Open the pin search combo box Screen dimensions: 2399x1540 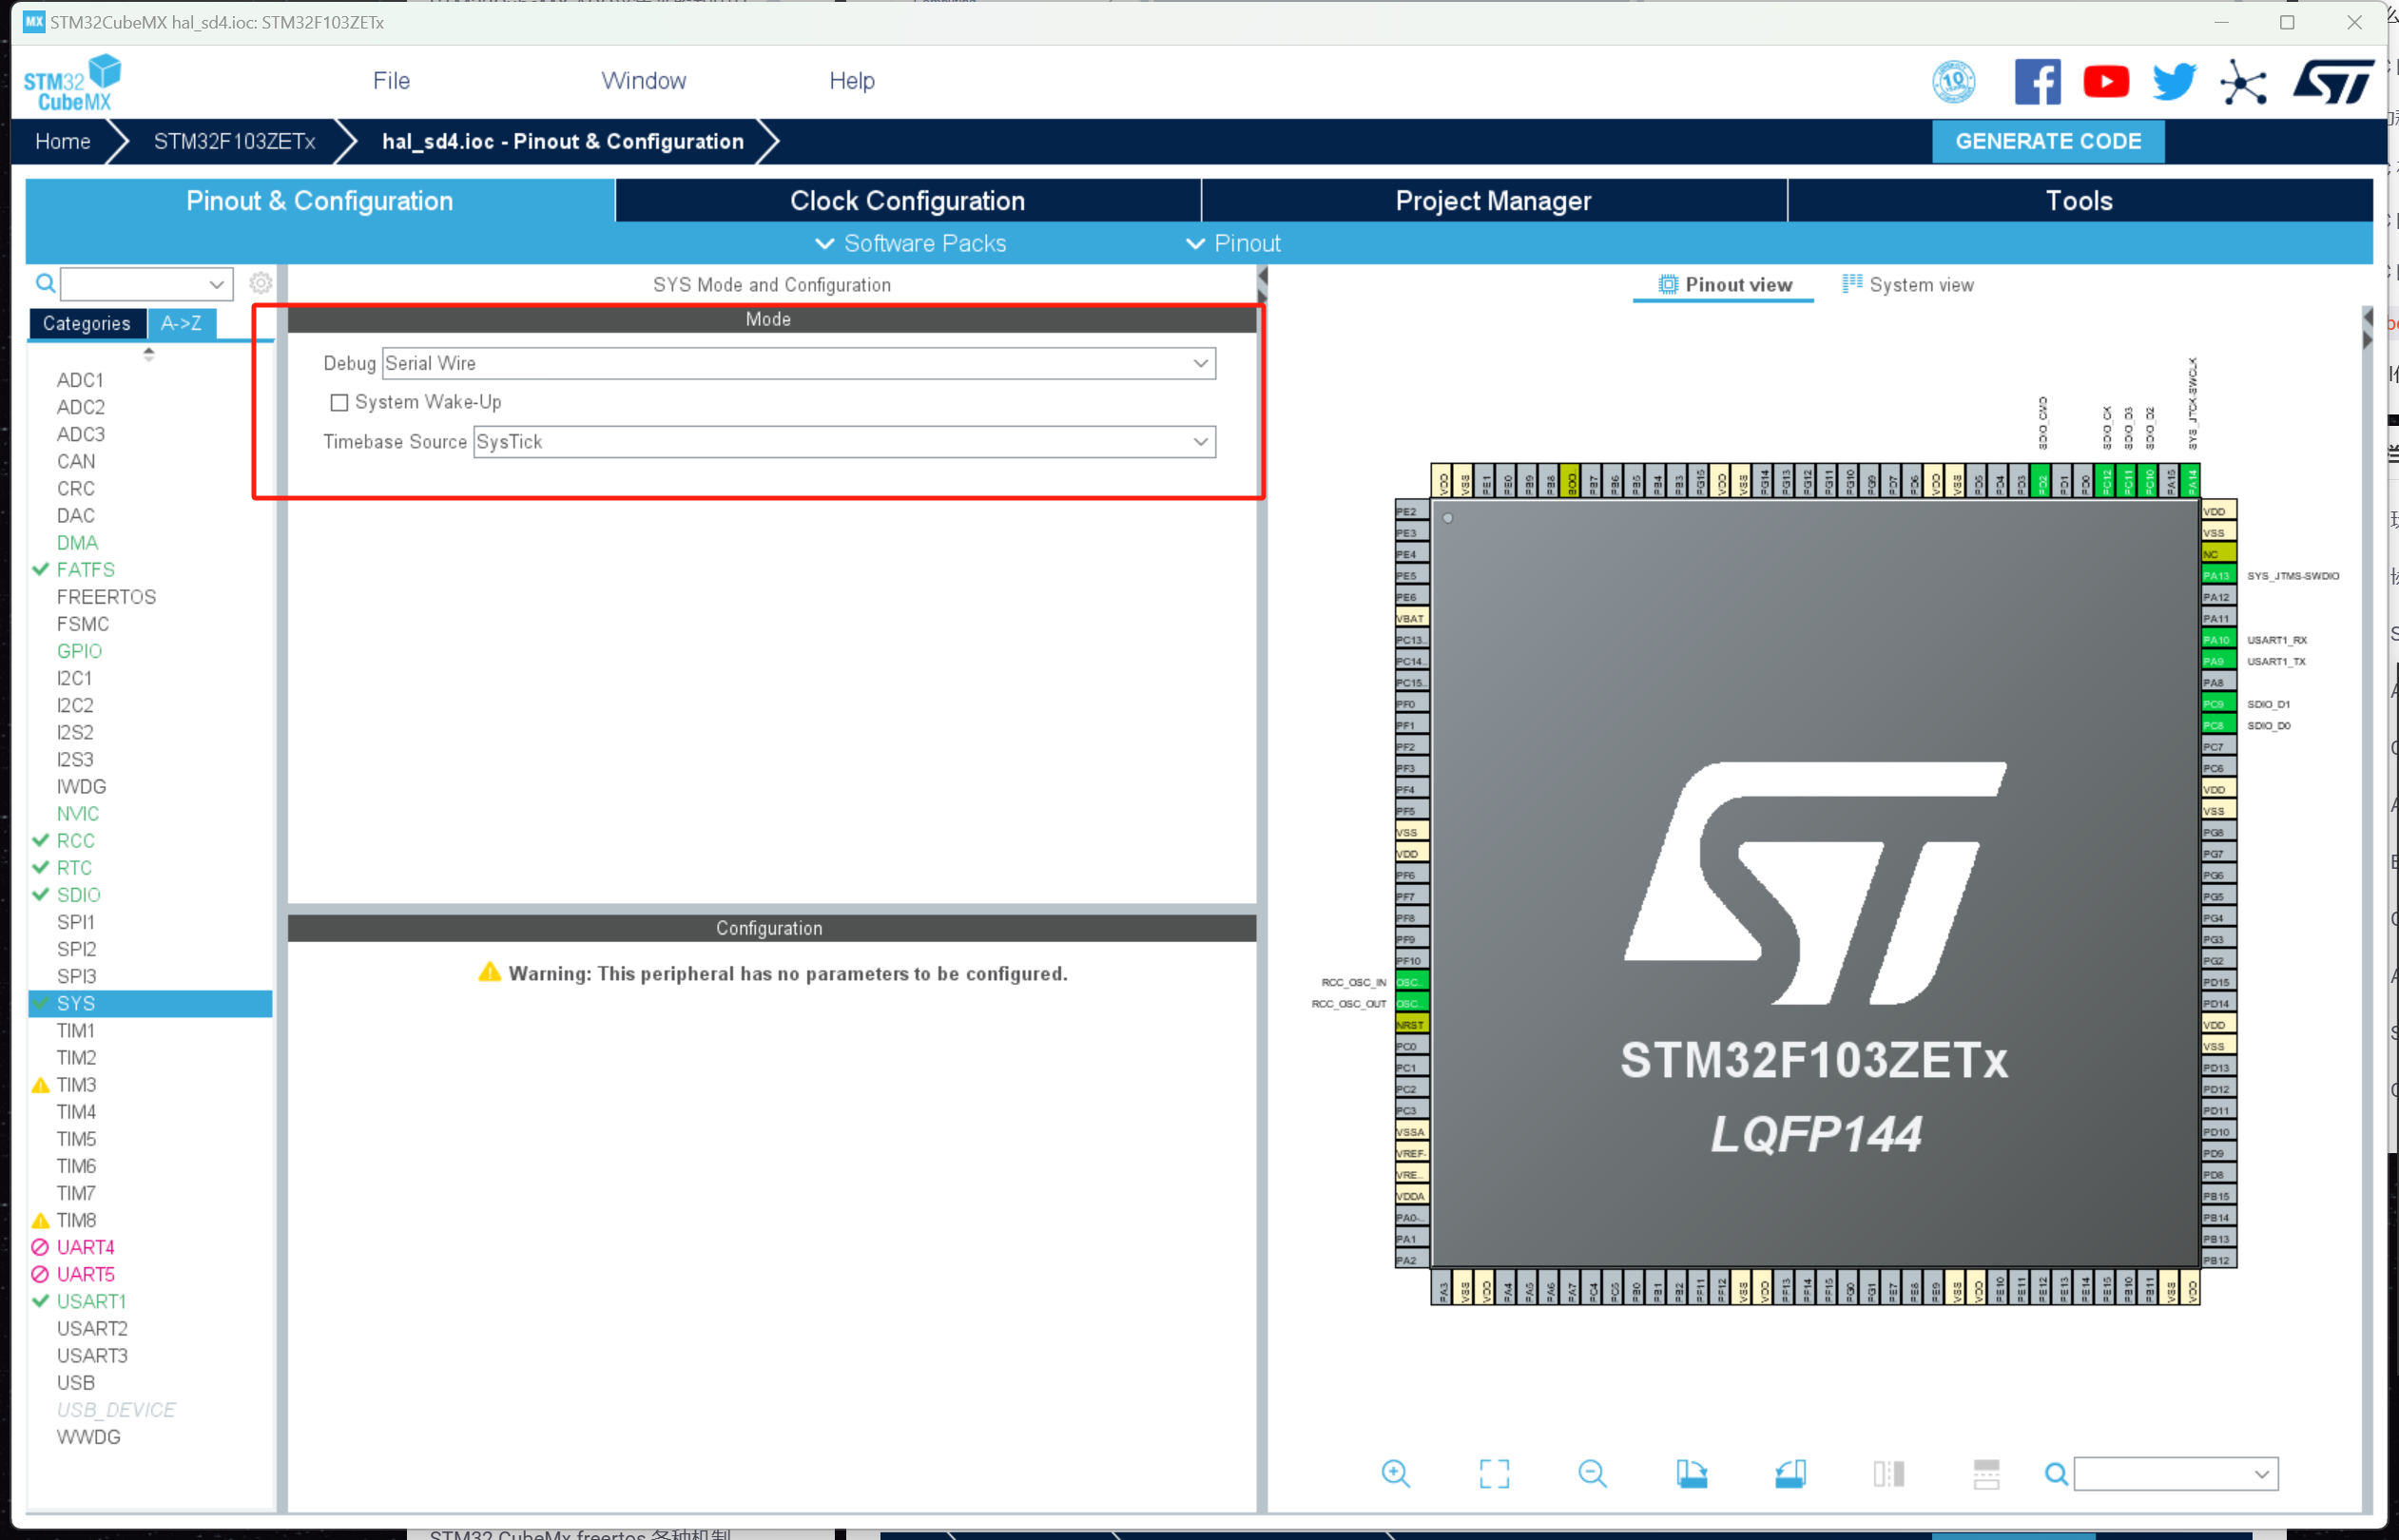click(2175, 1473)
